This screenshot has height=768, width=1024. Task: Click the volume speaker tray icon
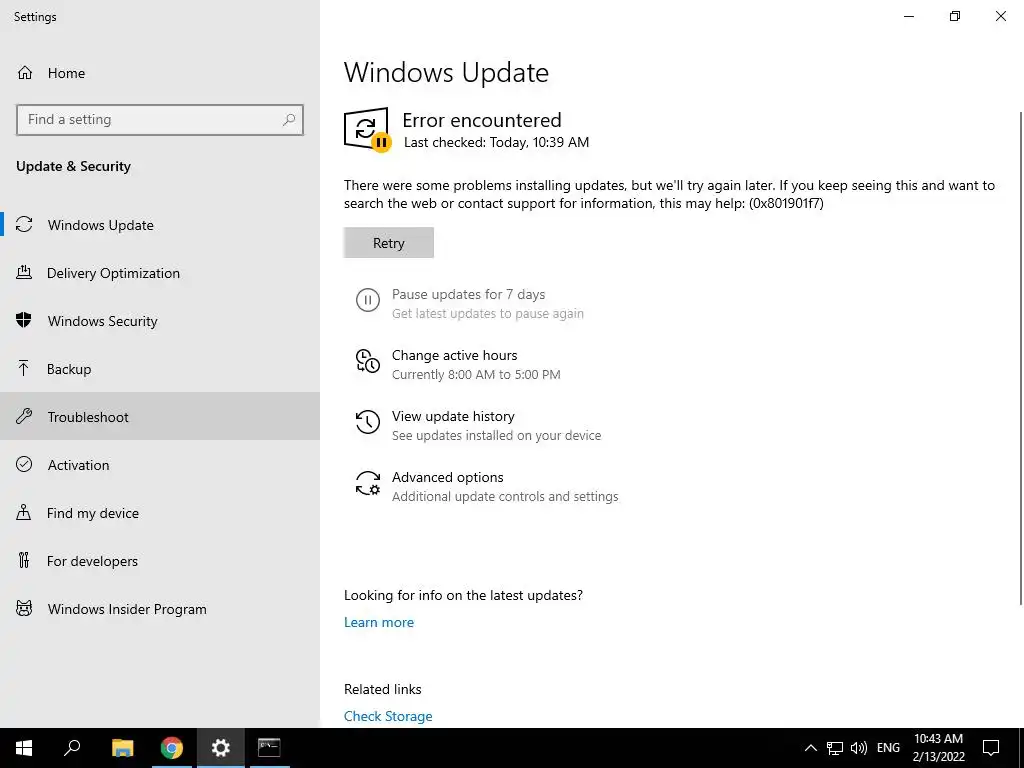859,748
